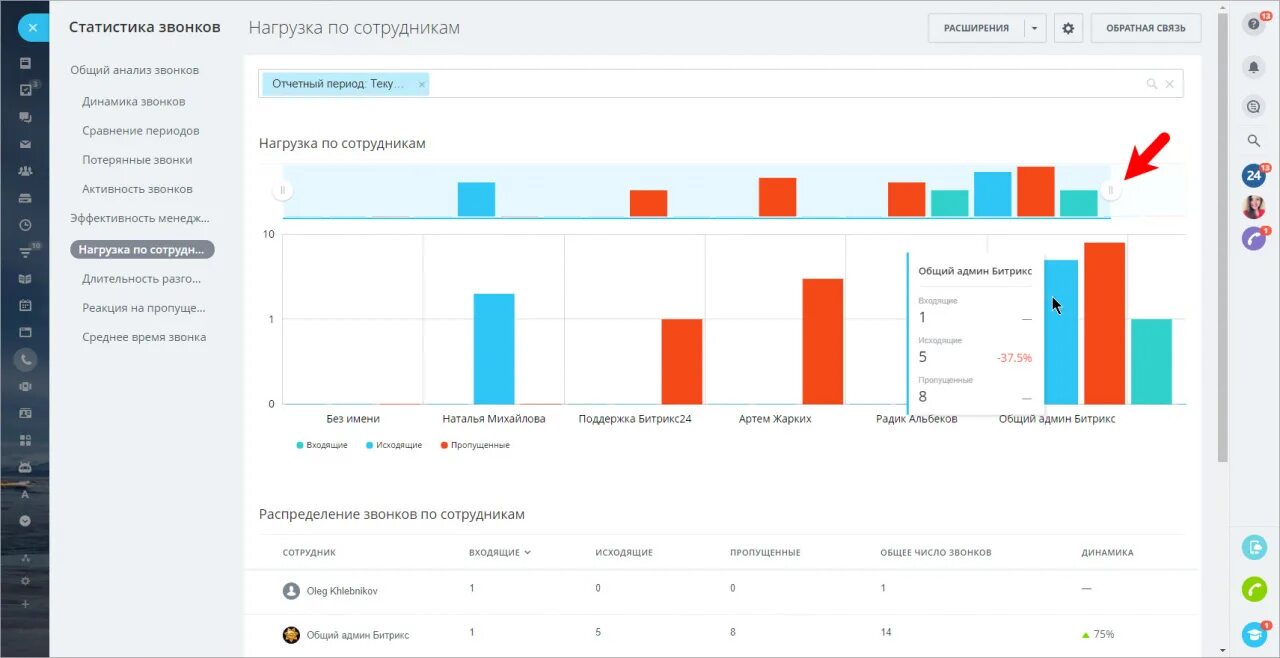The width and height of the screenshot is (1280, 658).
Task: Select Нагрузка по сотрудникам menu item
Action: coord(142,249)
